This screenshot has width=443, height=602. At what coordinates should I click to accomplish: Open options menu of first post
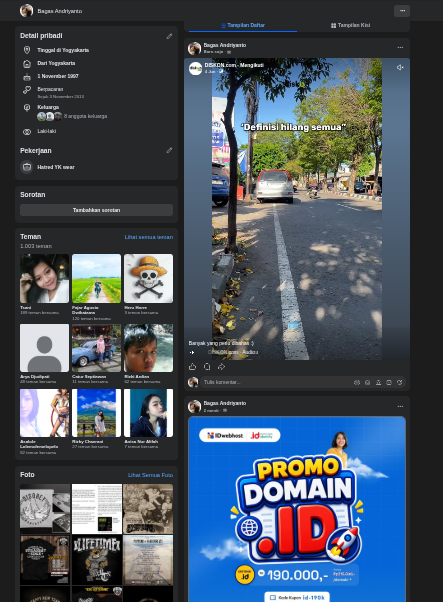(x=400, y=48)
